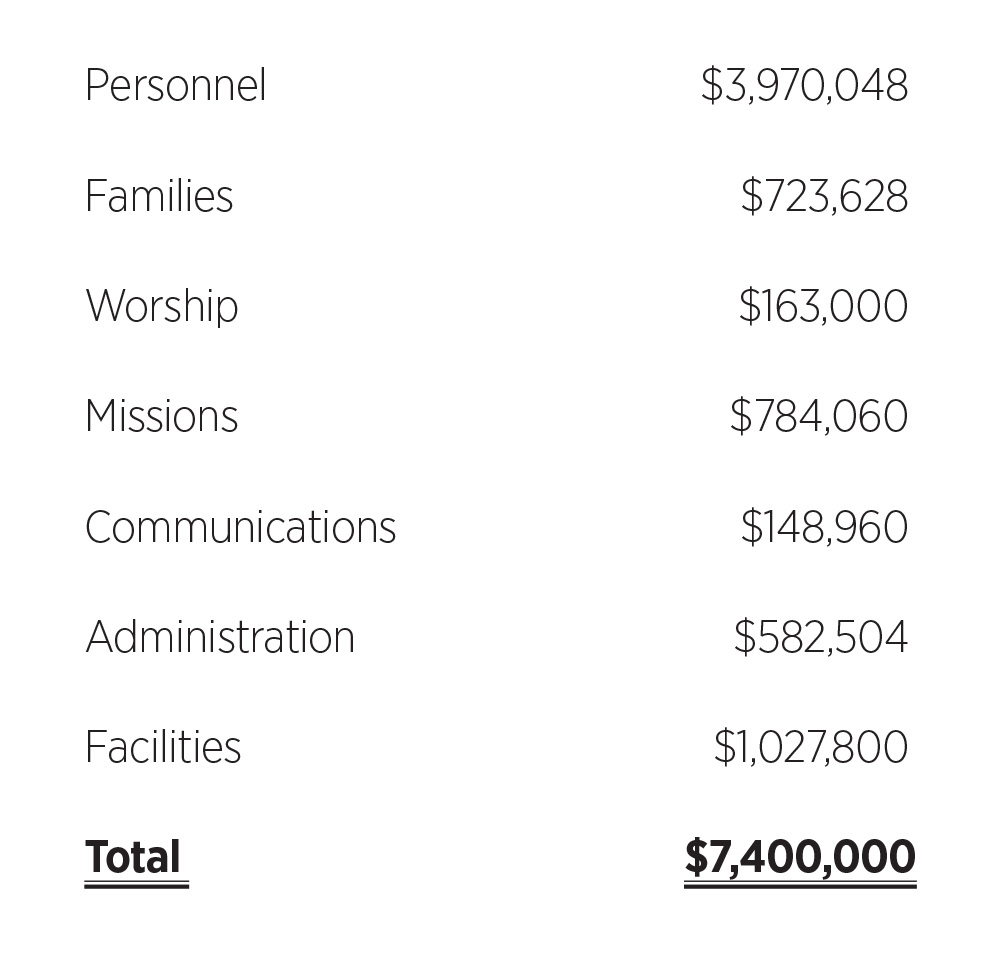Click the Personnel row label
This screenshot has height=954, width=1000.
pos(175,86)
